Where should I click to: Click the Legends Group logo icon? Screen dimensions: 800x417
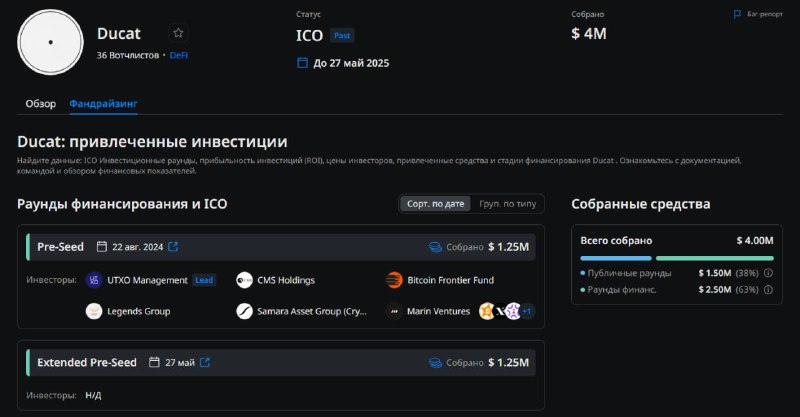coord(94,311)
